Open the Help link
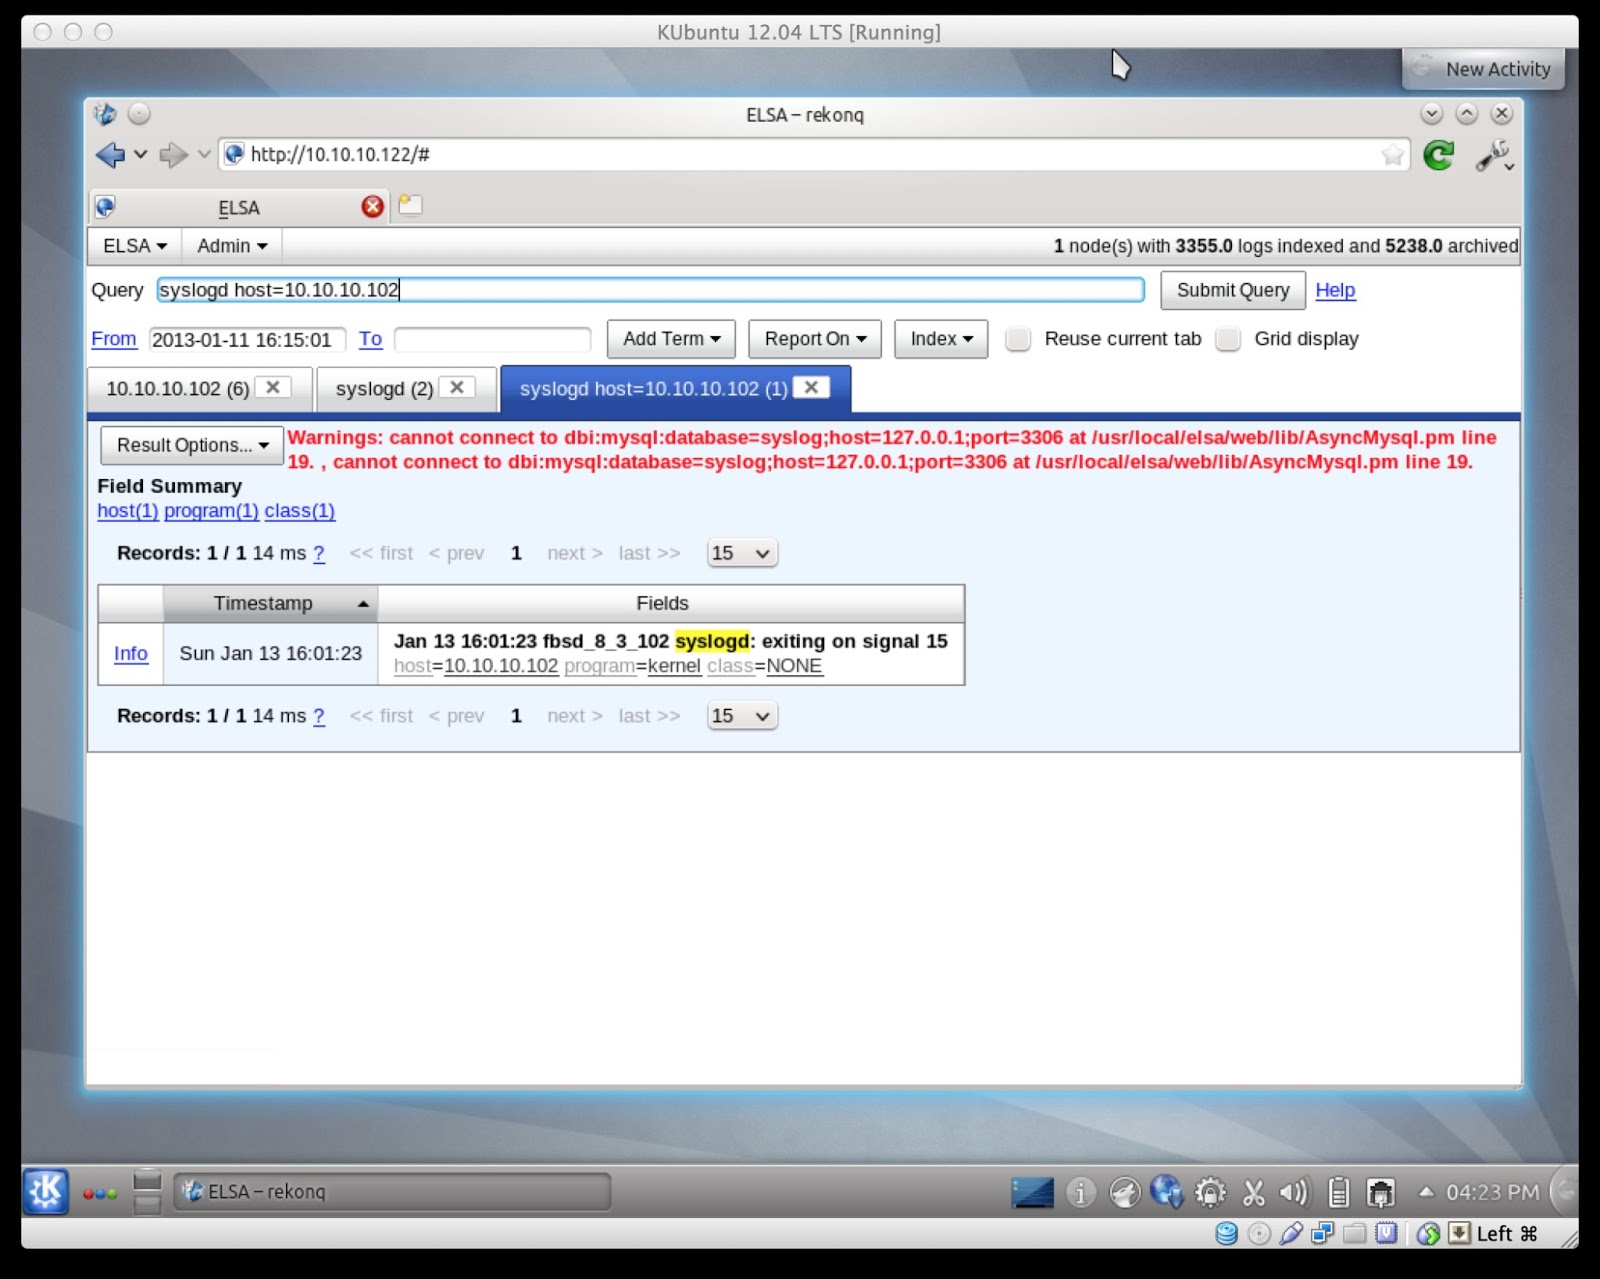The image size is (1600, 1279). [1335, 290]
